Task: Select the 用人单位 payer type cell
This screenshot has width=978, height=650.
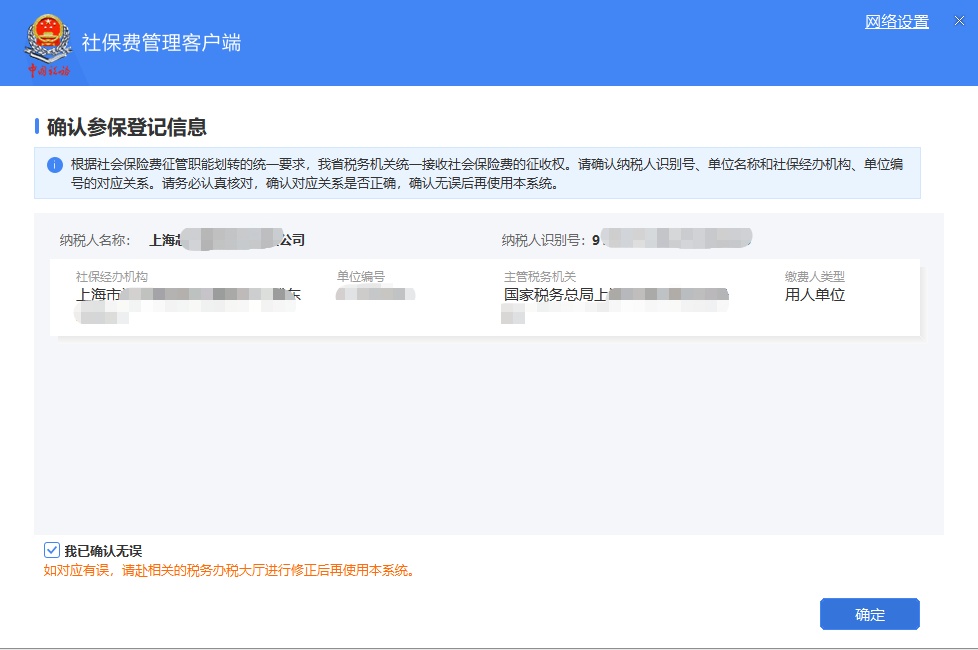Action: tap(815, 295)
